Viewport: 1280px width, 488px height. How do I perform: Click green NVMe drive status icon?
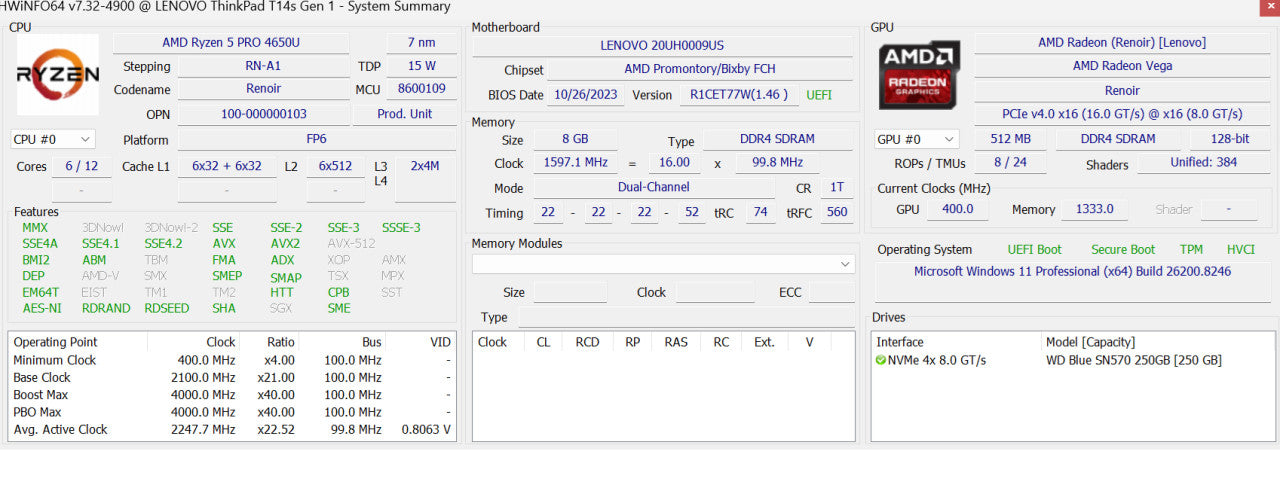coord(881,360)
